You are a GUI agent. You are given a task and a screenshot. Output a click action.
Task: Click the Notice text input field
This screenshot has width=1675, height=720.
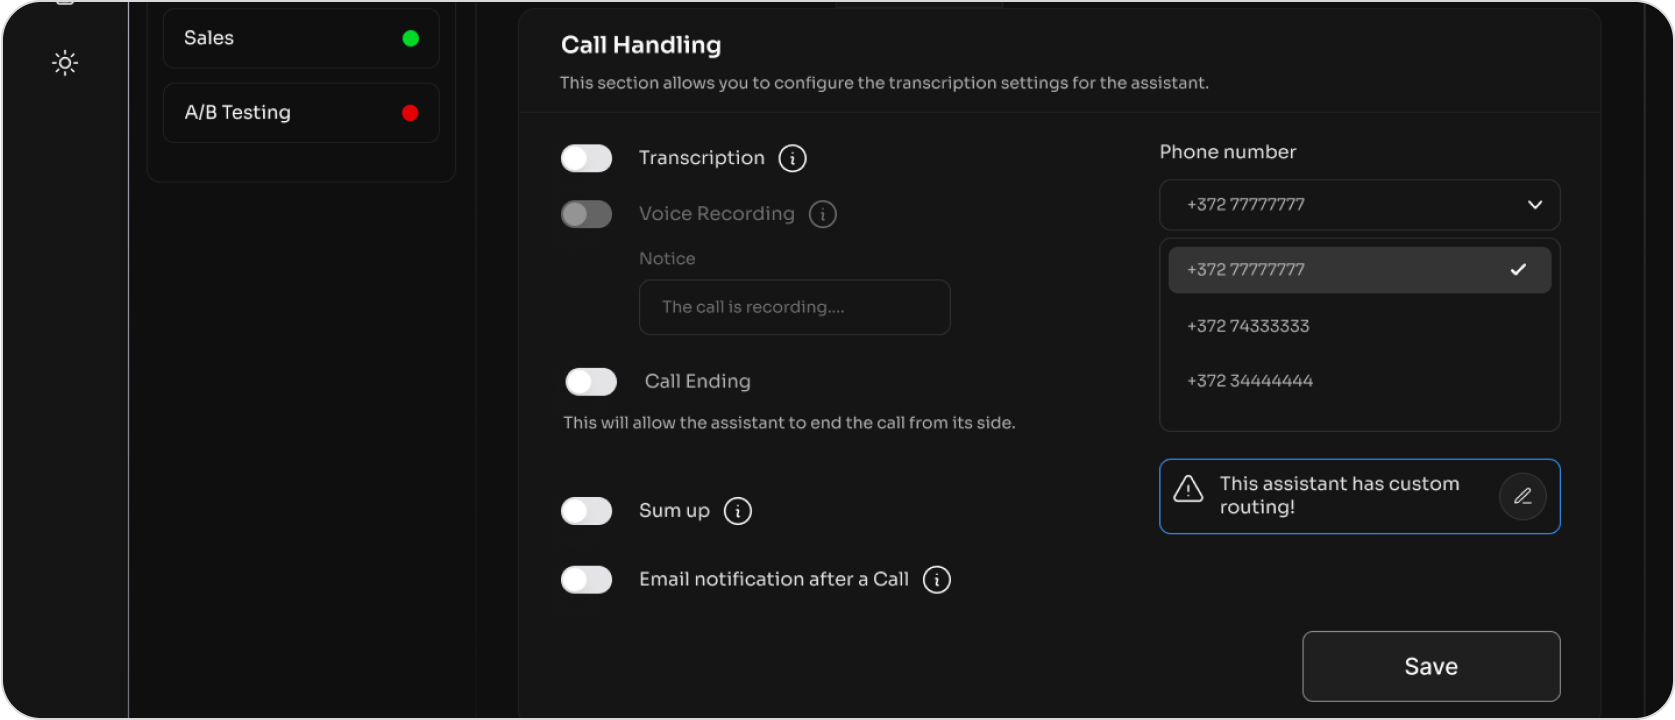click(794, 307)
